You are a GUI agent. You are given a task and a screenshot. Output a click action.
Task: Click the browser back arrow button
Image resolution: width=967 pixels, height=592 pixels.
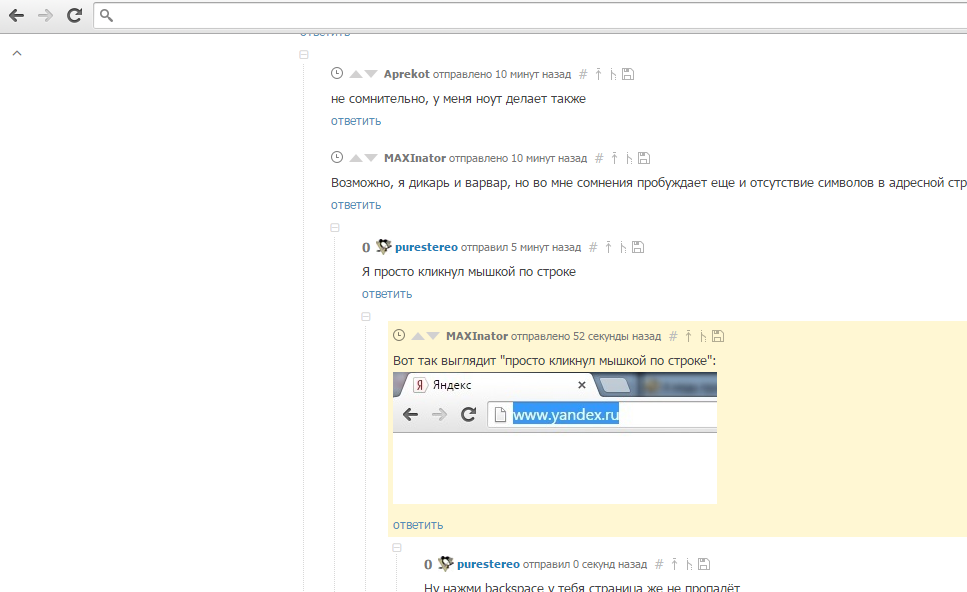click(16, 15)
